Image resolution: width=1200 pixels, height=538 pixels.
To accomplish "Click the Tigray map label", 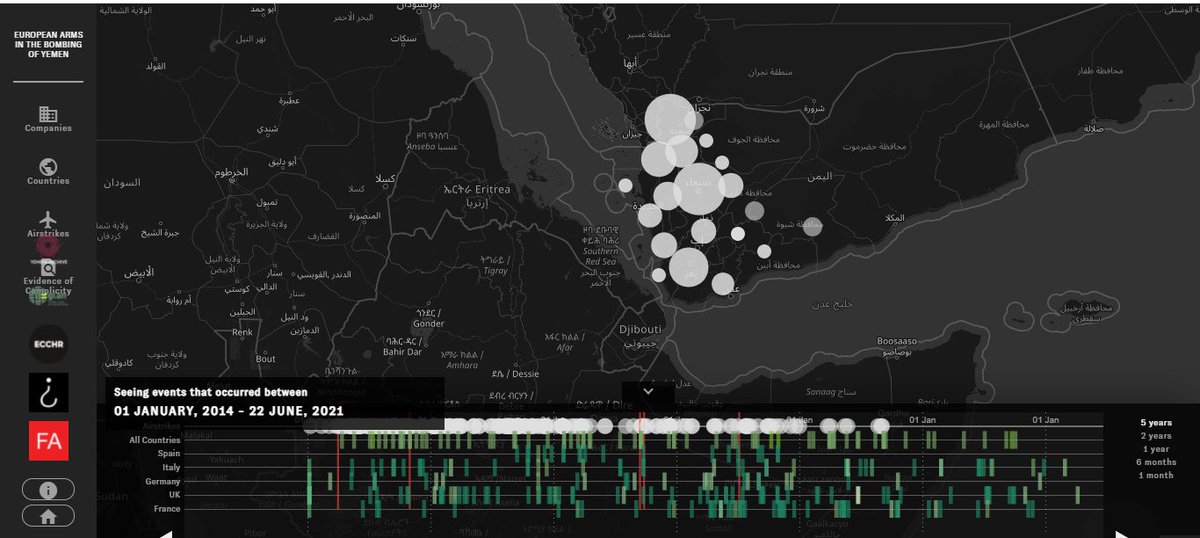I will [x=494, y=266].
